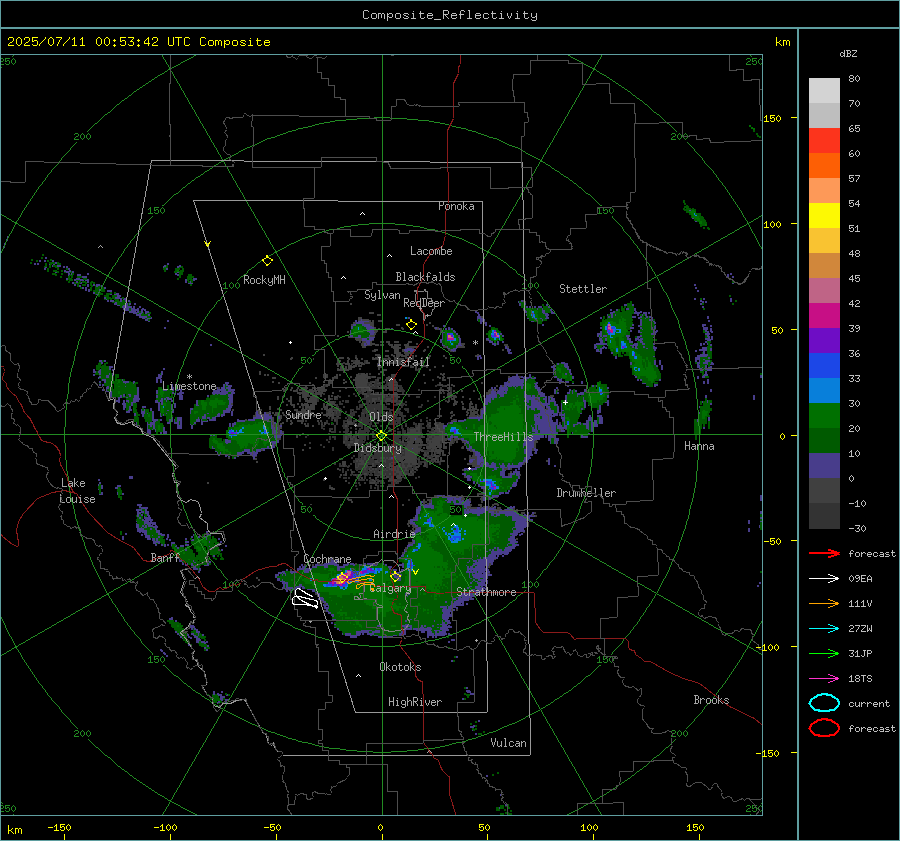This screenshot has height=841, width=900.
Task: Click the Olds city label
Action: [381, 417]
